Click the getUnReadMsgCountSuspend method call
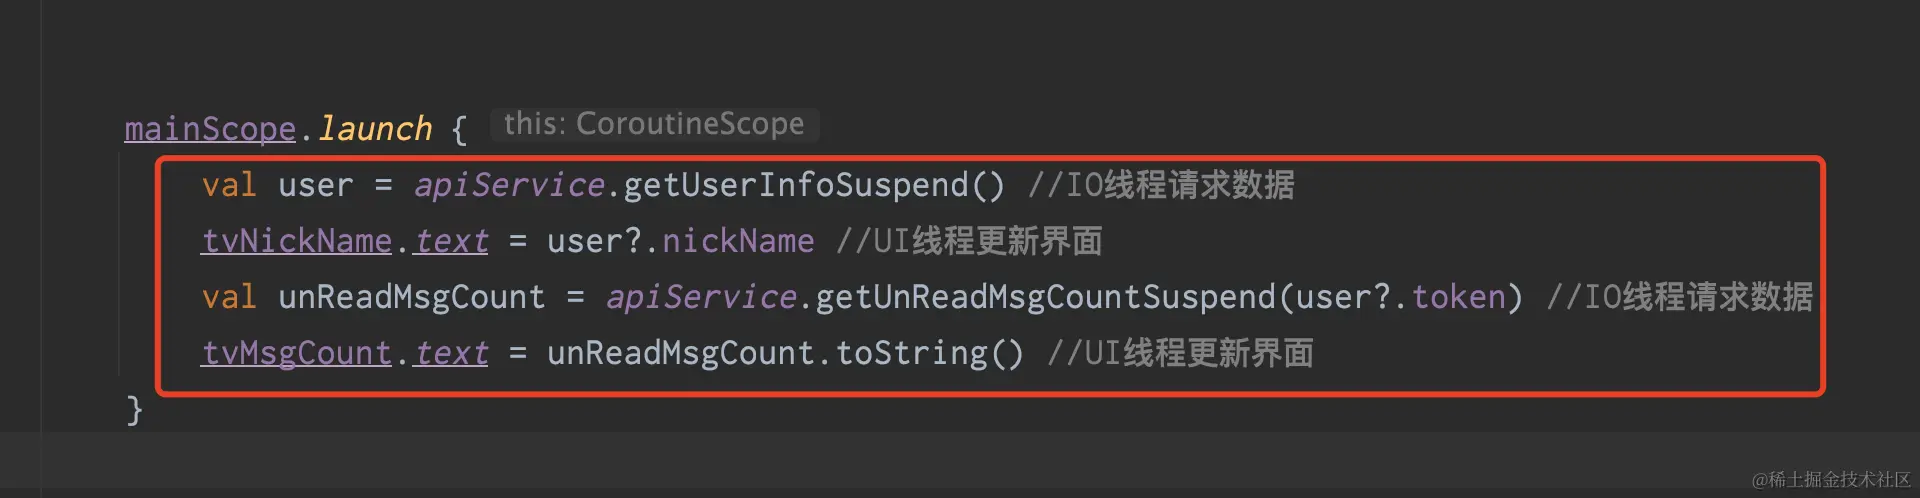The width and height of the screenshot is (1920, 498). (x=1045, y=297)
